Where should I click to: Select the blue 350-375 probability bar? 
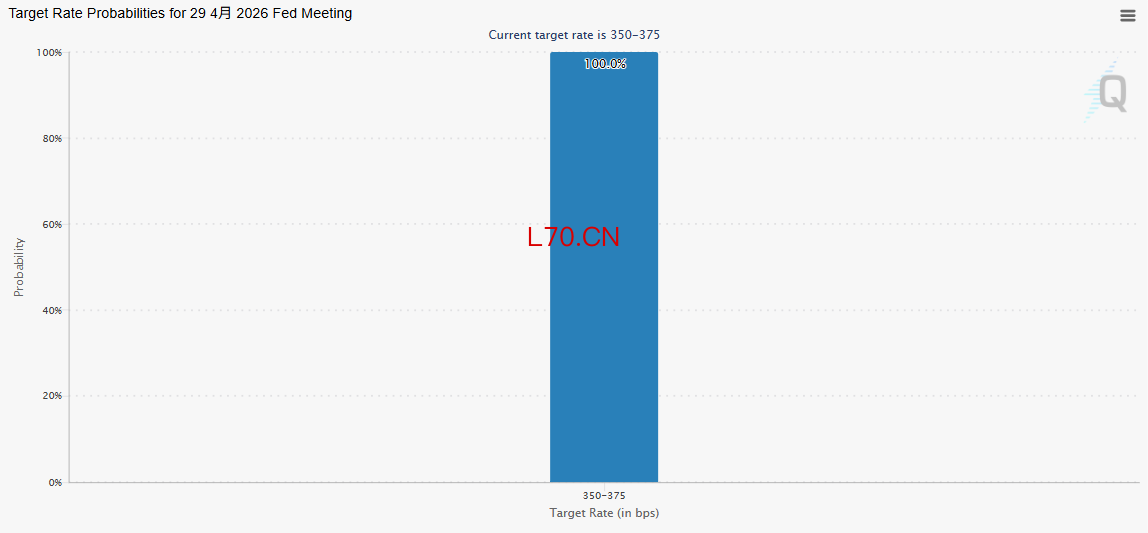click(604, 350)
